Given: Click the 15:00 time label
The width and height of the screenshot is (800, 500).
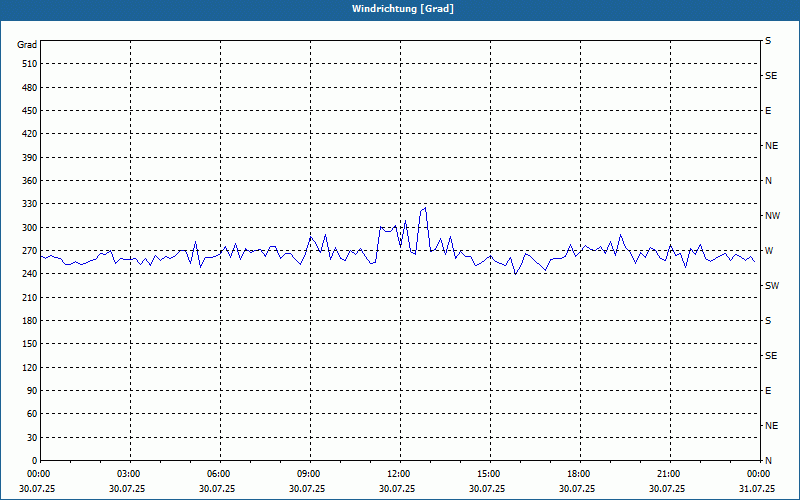Looking at the screenshot, I should pos(488,474).
